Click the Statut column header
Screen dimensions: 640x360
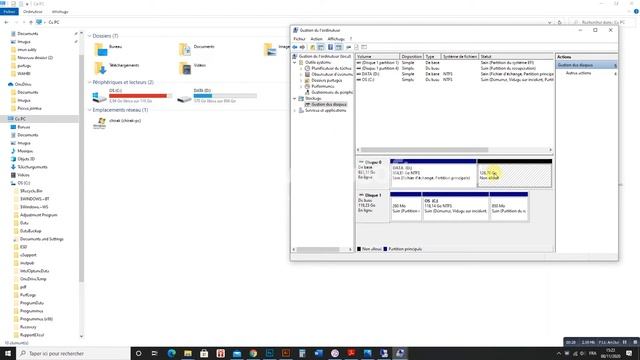516,57
